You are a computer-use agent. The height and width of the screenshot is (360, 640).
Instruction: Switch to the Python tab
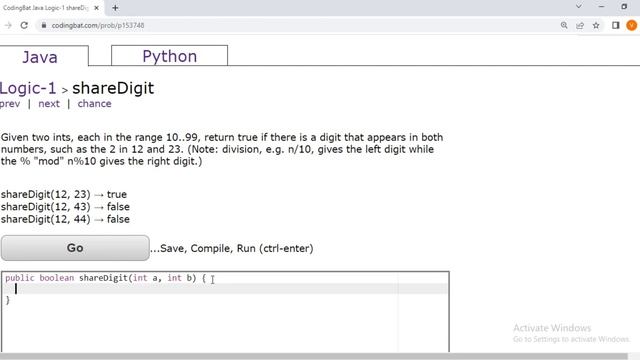tap(169, 56)
